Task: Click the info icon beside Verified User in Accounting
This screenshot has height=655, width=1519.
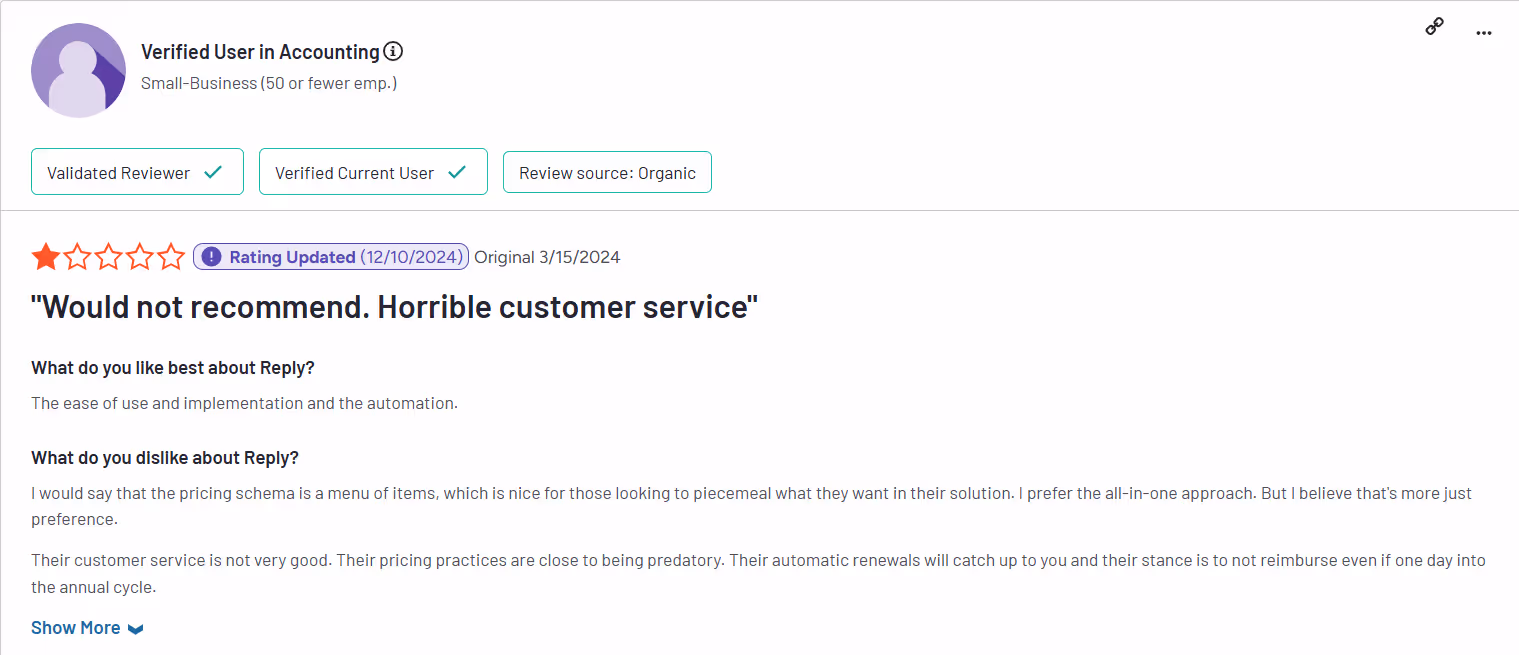Action: (393, 50)
